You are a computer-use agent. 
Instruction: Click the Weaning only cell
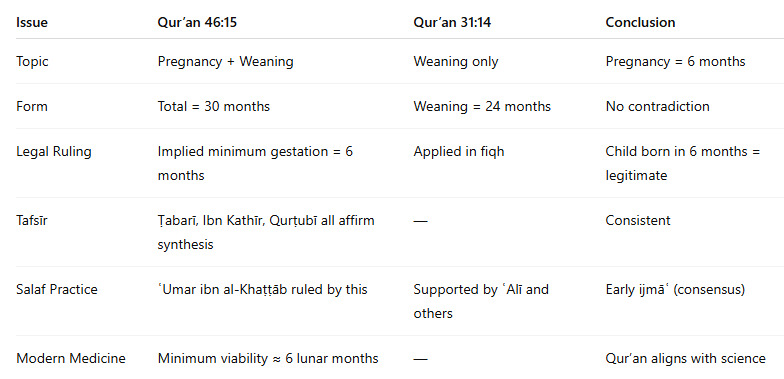[456, 62]
